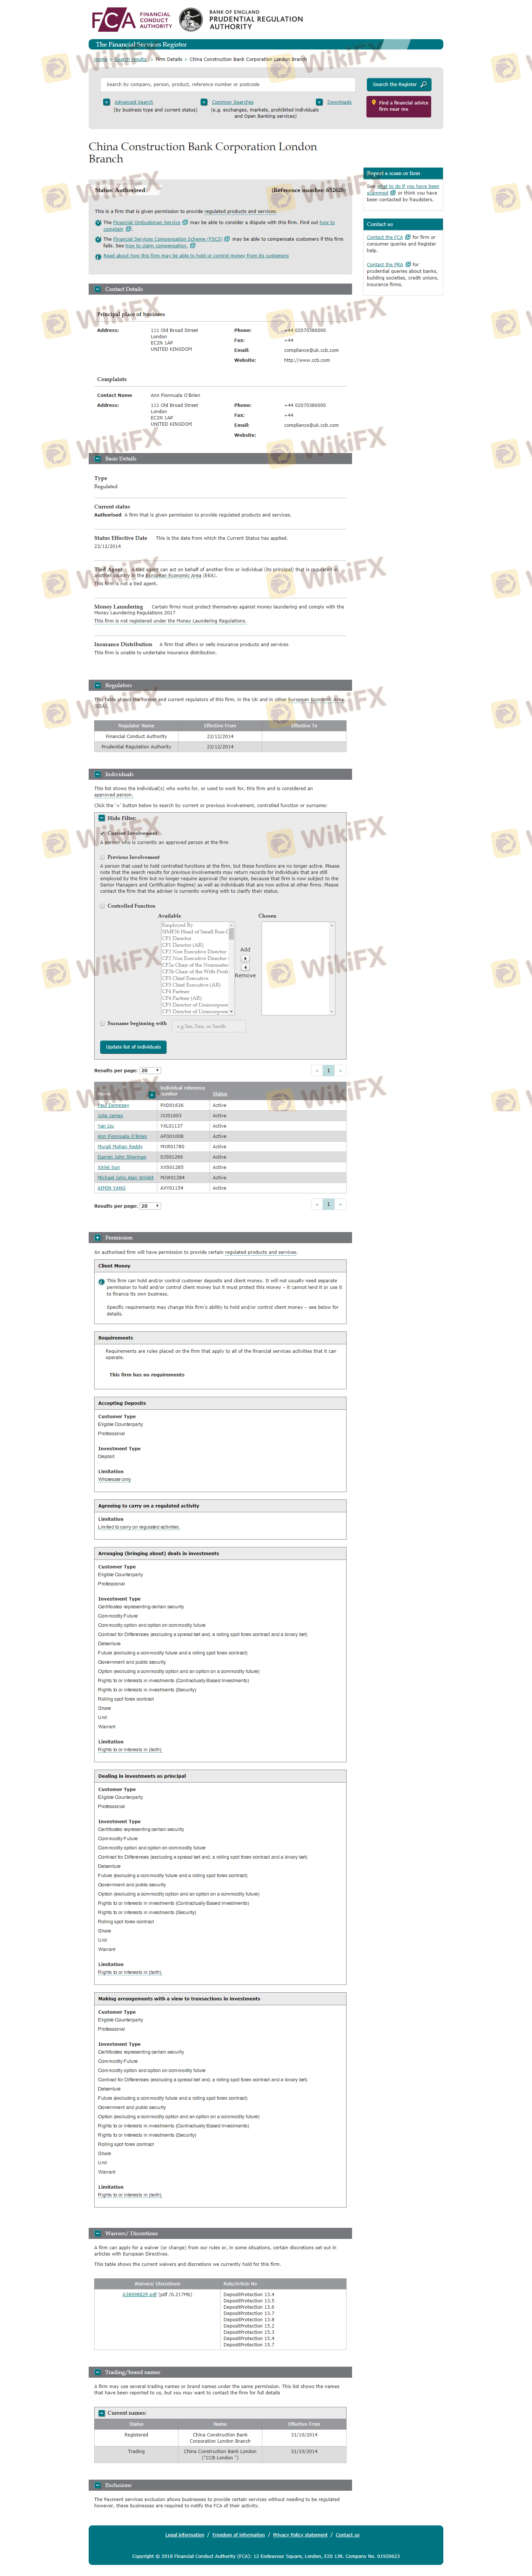Click Find a financial advice firm near me
This screenshot has height=2576, width=532.
(399, 106)
